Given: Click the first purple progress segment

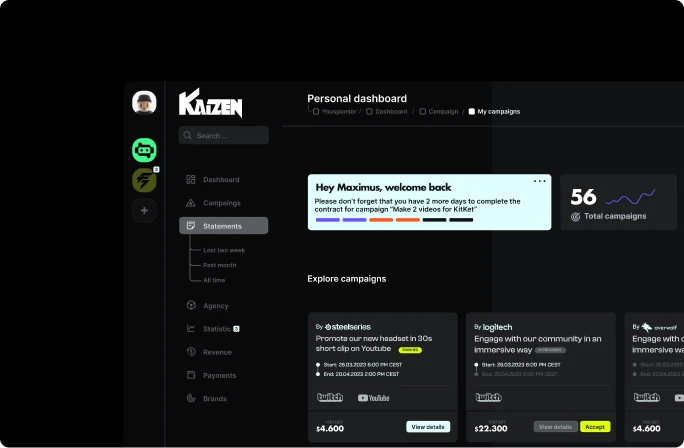Looking at the screenshot, I should 328,220.
